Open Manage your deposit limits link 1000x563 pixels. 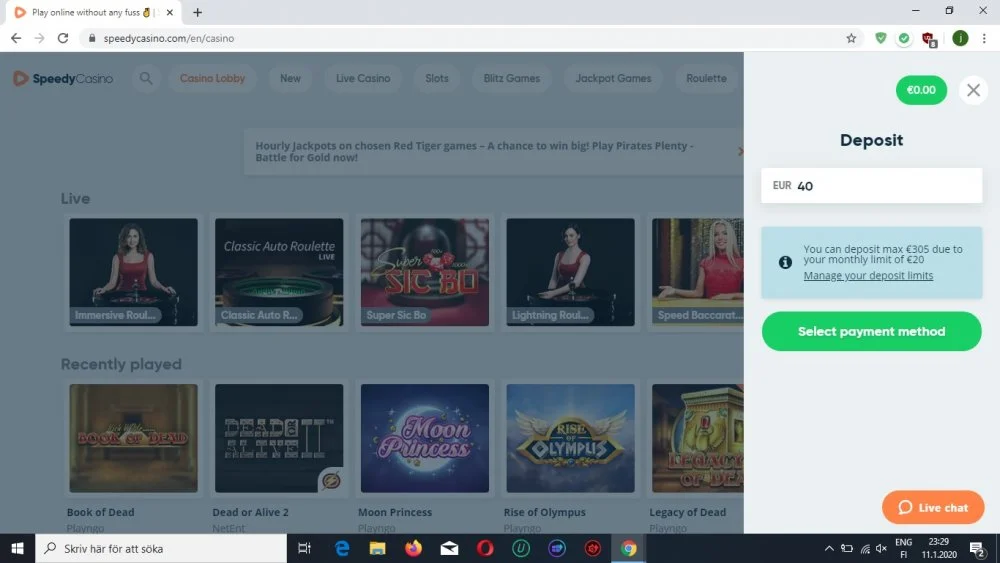868,275
